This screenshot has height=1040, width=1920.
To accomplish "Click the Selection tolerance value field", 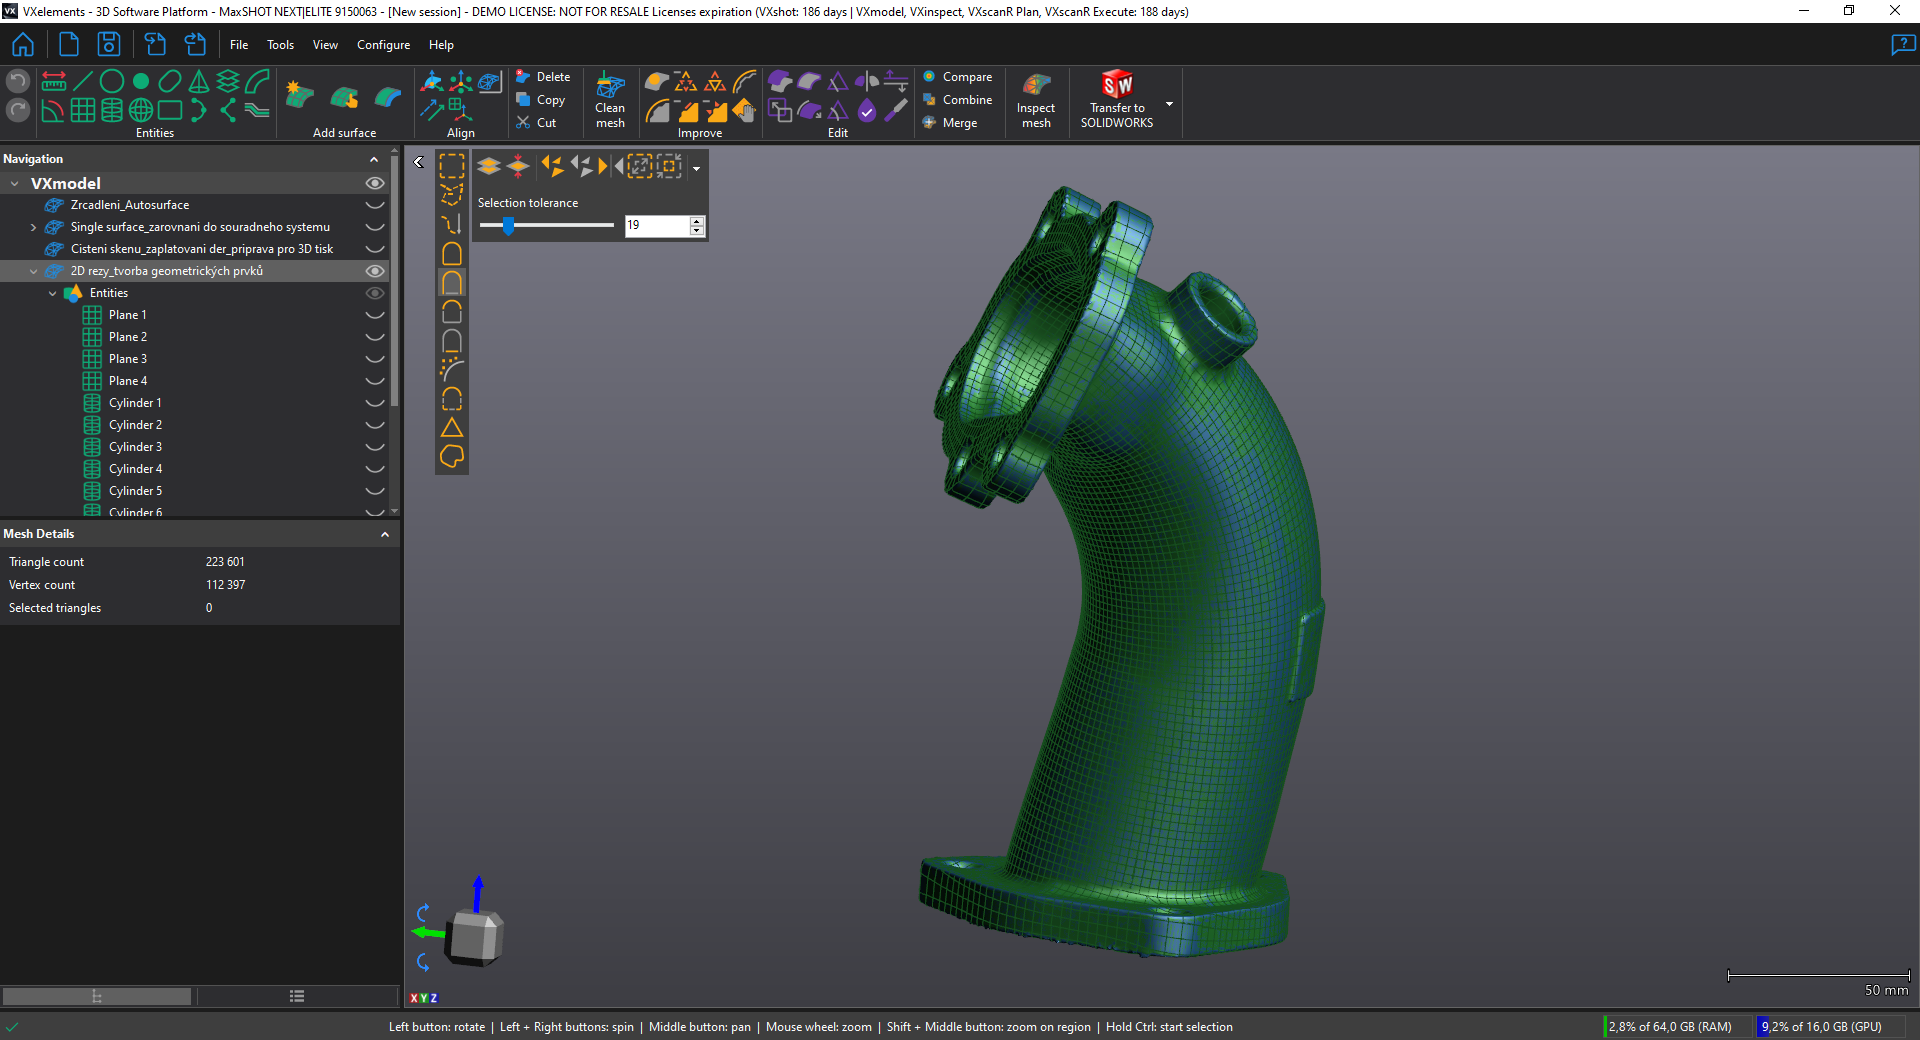I will click(x=656, y=226).
